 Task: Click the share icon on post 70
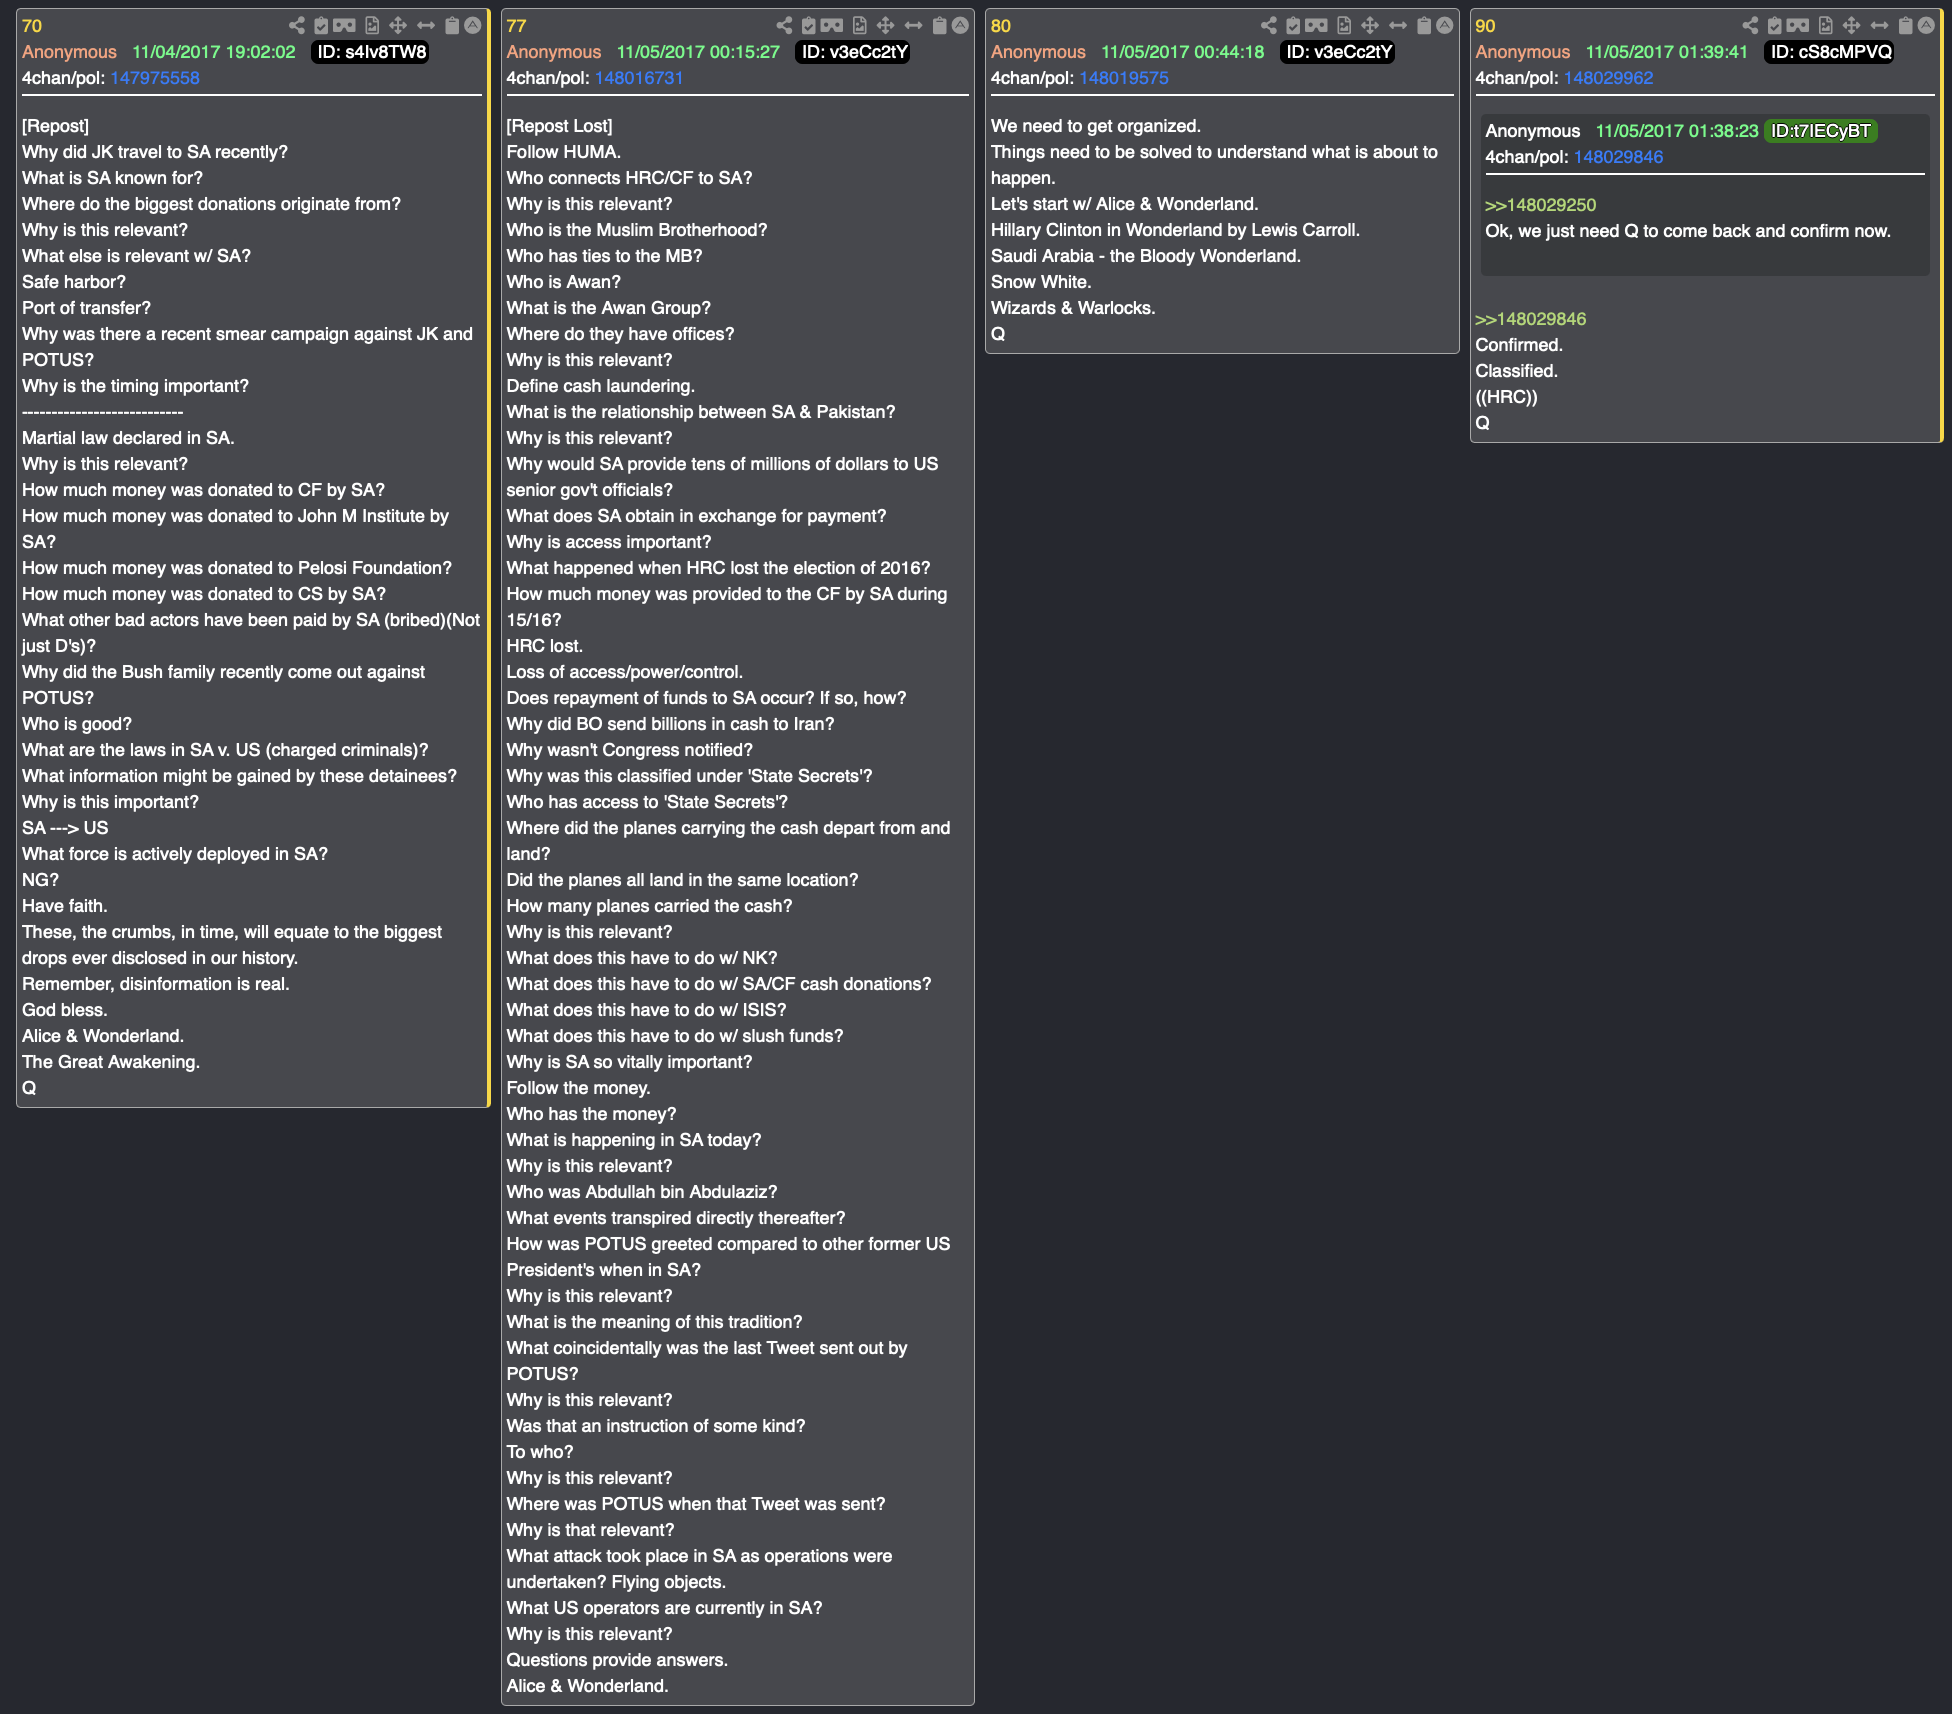pyautogui.click(x=297, y=25)
